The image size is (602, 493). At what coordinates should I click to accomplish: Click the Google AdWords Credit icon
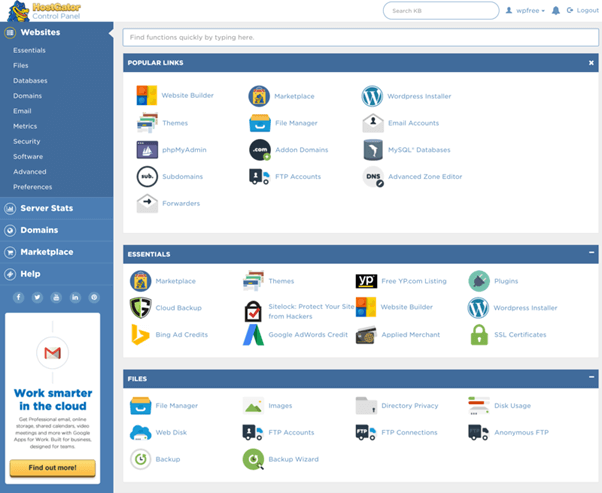tap(253, 334)
